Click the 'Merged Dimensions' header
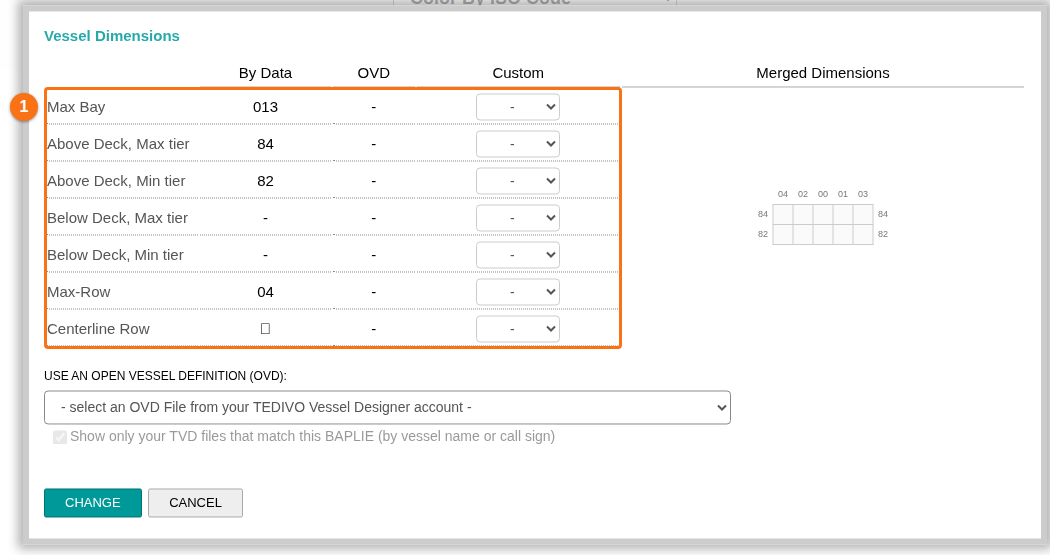The width and height of the screenshot is (1050, 555). [x=823, y=73]
